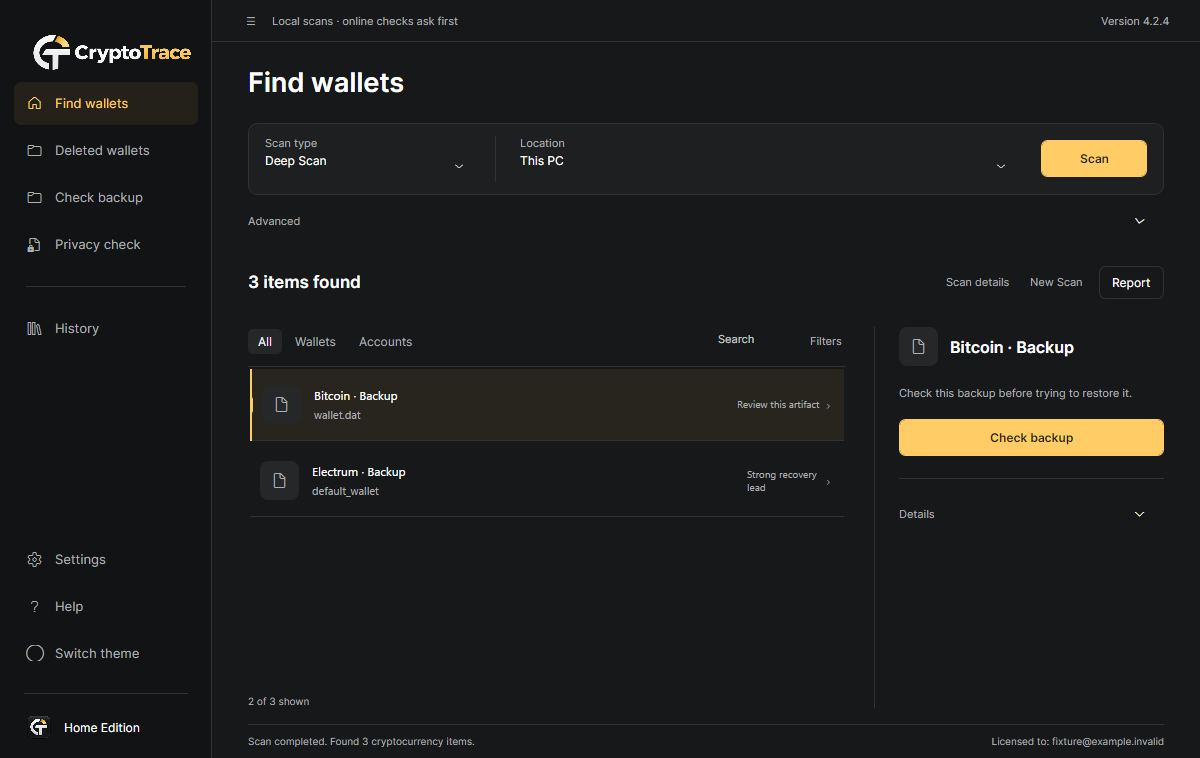Screen dimensions: 1200x758
Task: Expand the Details section chevron
Action: (x=1140, y=514)
